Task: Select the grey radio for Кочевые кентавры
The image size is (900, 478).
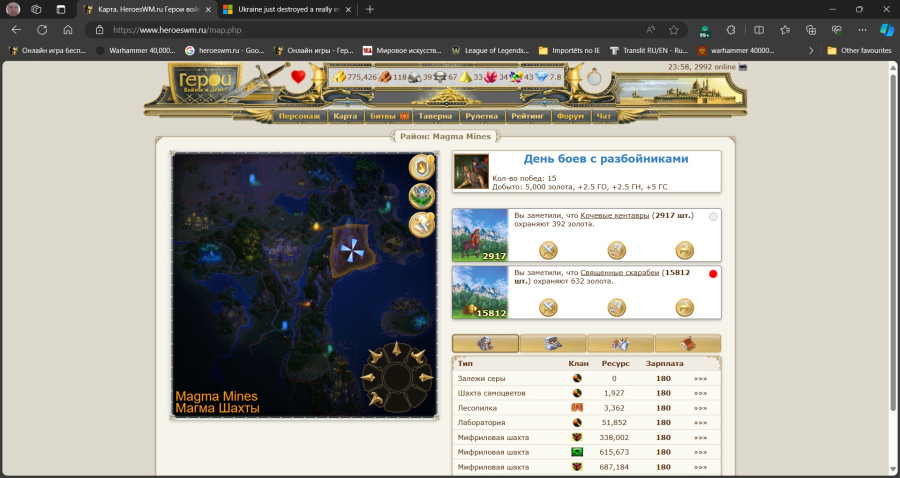Action: [x=713, y=217]
